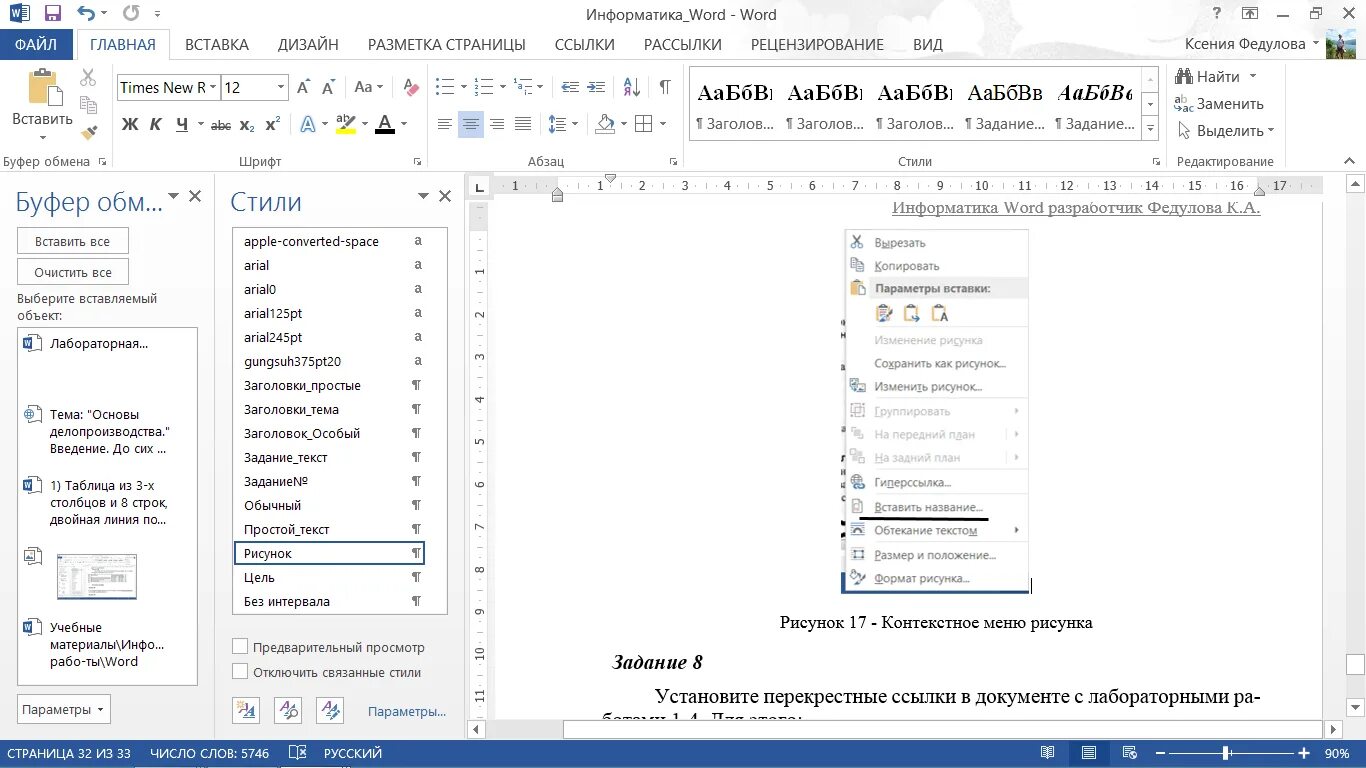Enable Предварительный просмотр checkbox
The width and height of the screenshot is (1366, 768).
(240, 647)
